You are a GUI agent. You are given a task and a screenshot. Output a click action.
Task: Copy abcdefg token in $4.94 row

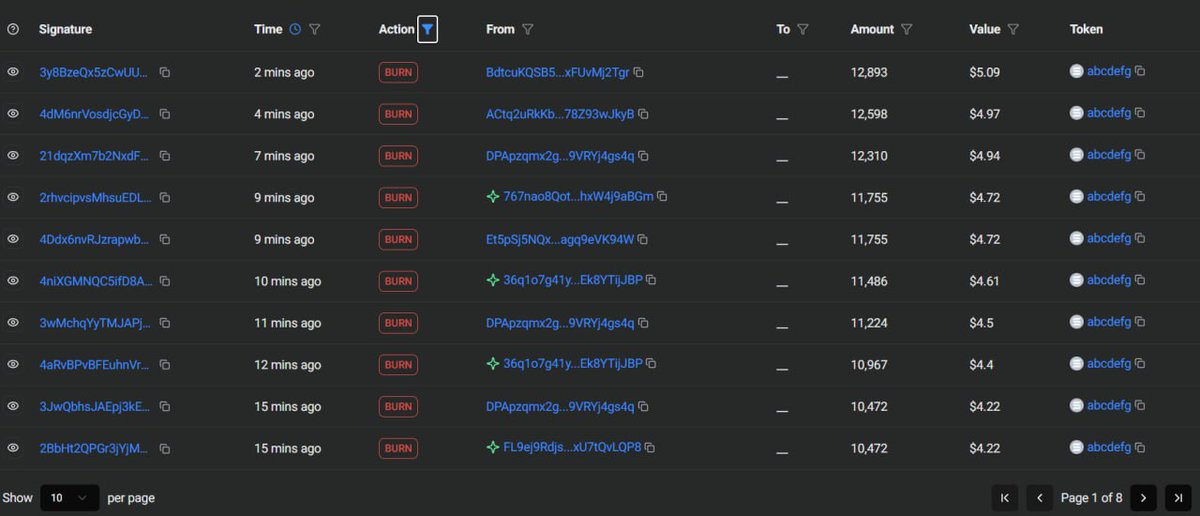(x=1140, y=155)
